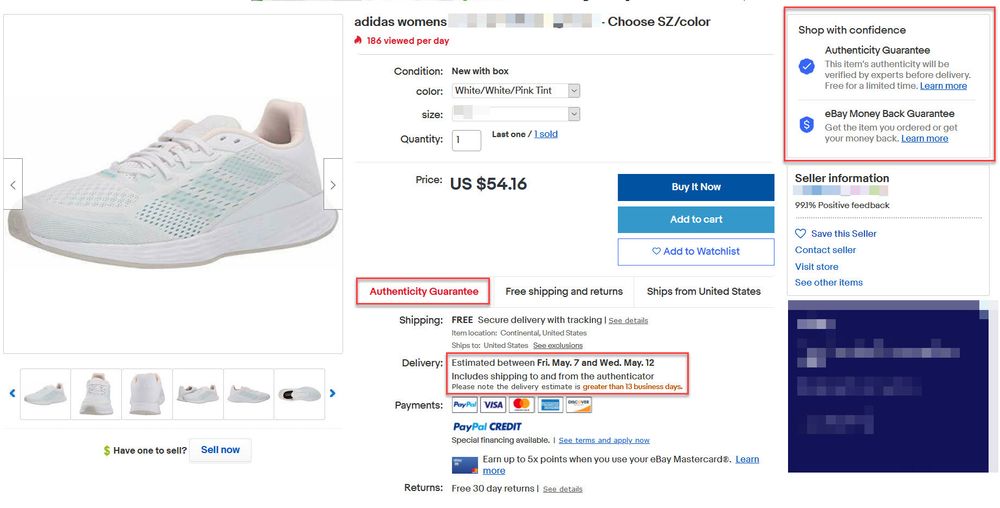Add the item to Watchlist
Screen dimensions: 1000x508
coord(696,251)
